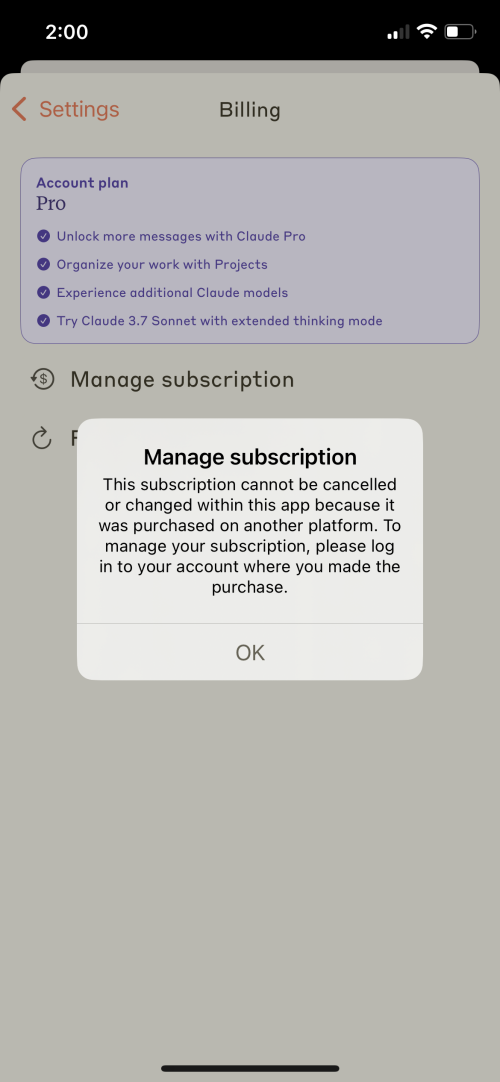Tap the Wi-Fi status icon
Screen dimensions: 500x1082
coord(428,32)
